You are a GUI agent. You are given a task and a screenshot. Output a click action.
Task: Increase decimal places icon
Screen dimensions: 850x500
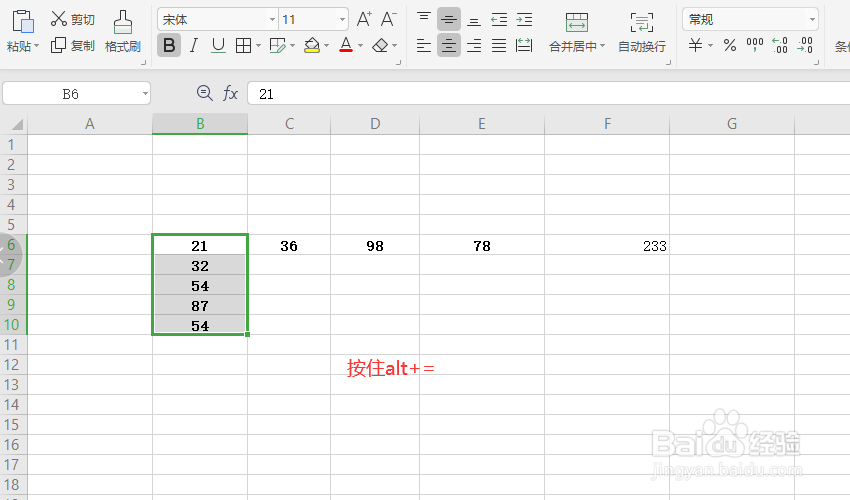pos(780,45)
